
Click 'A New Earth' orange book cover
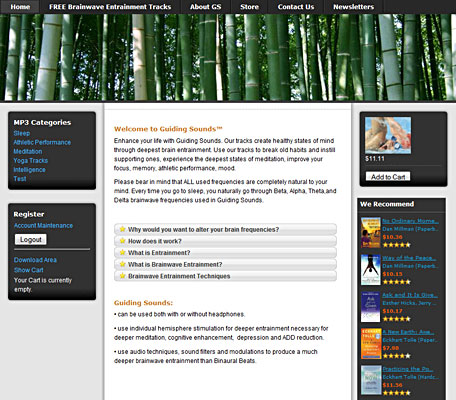(x=371, y=344)
